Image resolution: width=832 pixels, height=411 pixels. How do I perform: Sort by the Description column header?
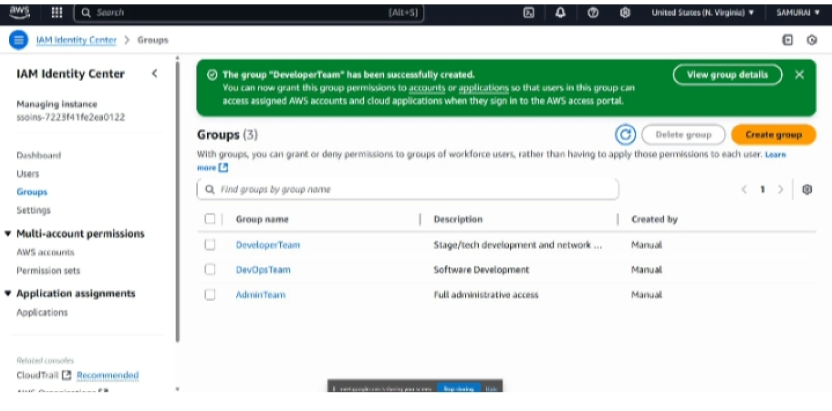(458, 219)
